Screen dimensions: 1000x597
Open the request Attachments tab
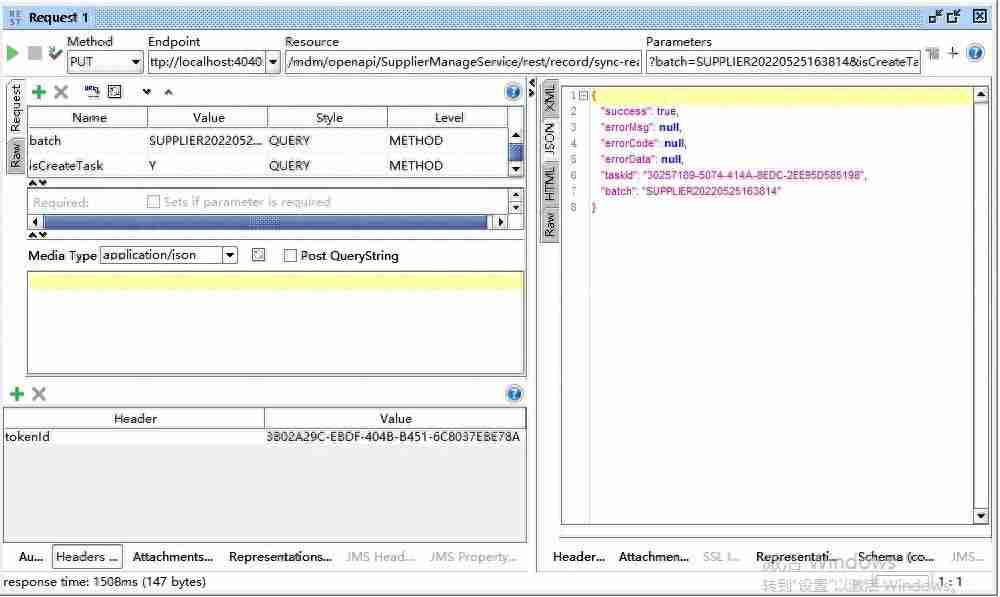pyautogui.click(x=172, y=557)
